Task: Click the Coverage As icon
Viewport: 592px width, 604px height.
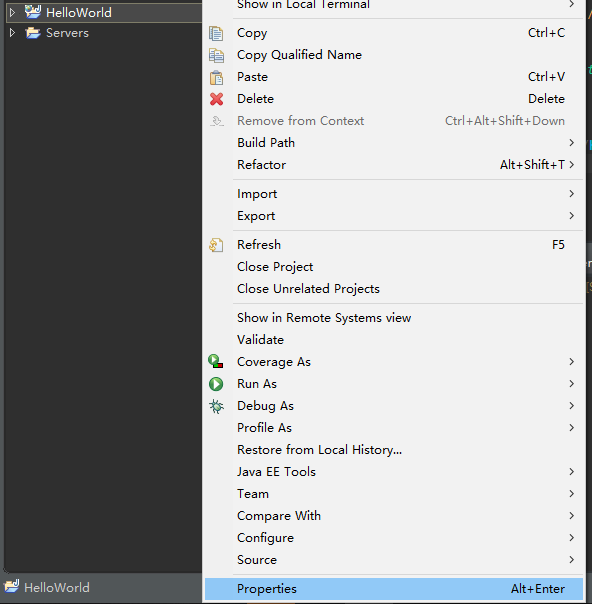Action: [216, 362]
